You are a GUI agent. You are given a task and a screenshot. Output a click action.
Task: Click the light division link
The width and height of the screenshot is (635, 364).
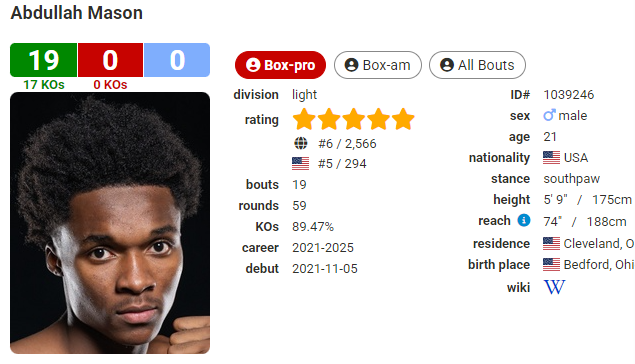305,95
